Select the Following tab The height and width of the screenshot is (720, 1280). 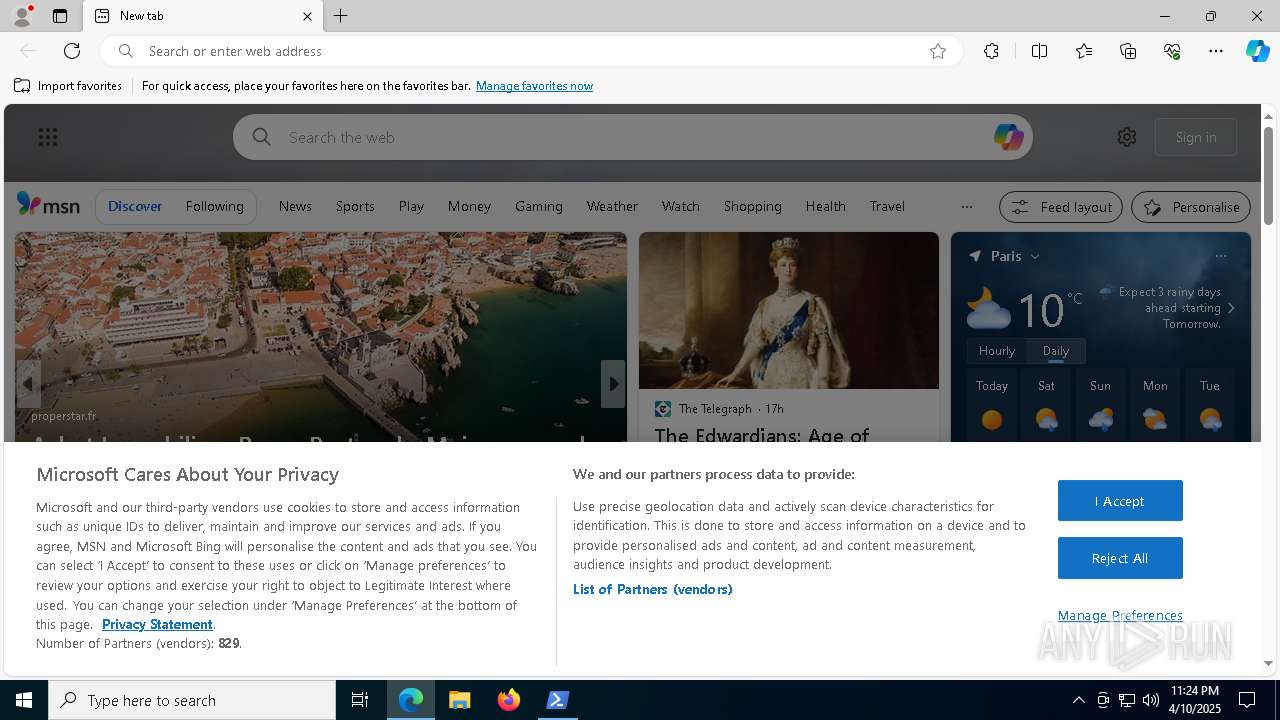[214, 206]
